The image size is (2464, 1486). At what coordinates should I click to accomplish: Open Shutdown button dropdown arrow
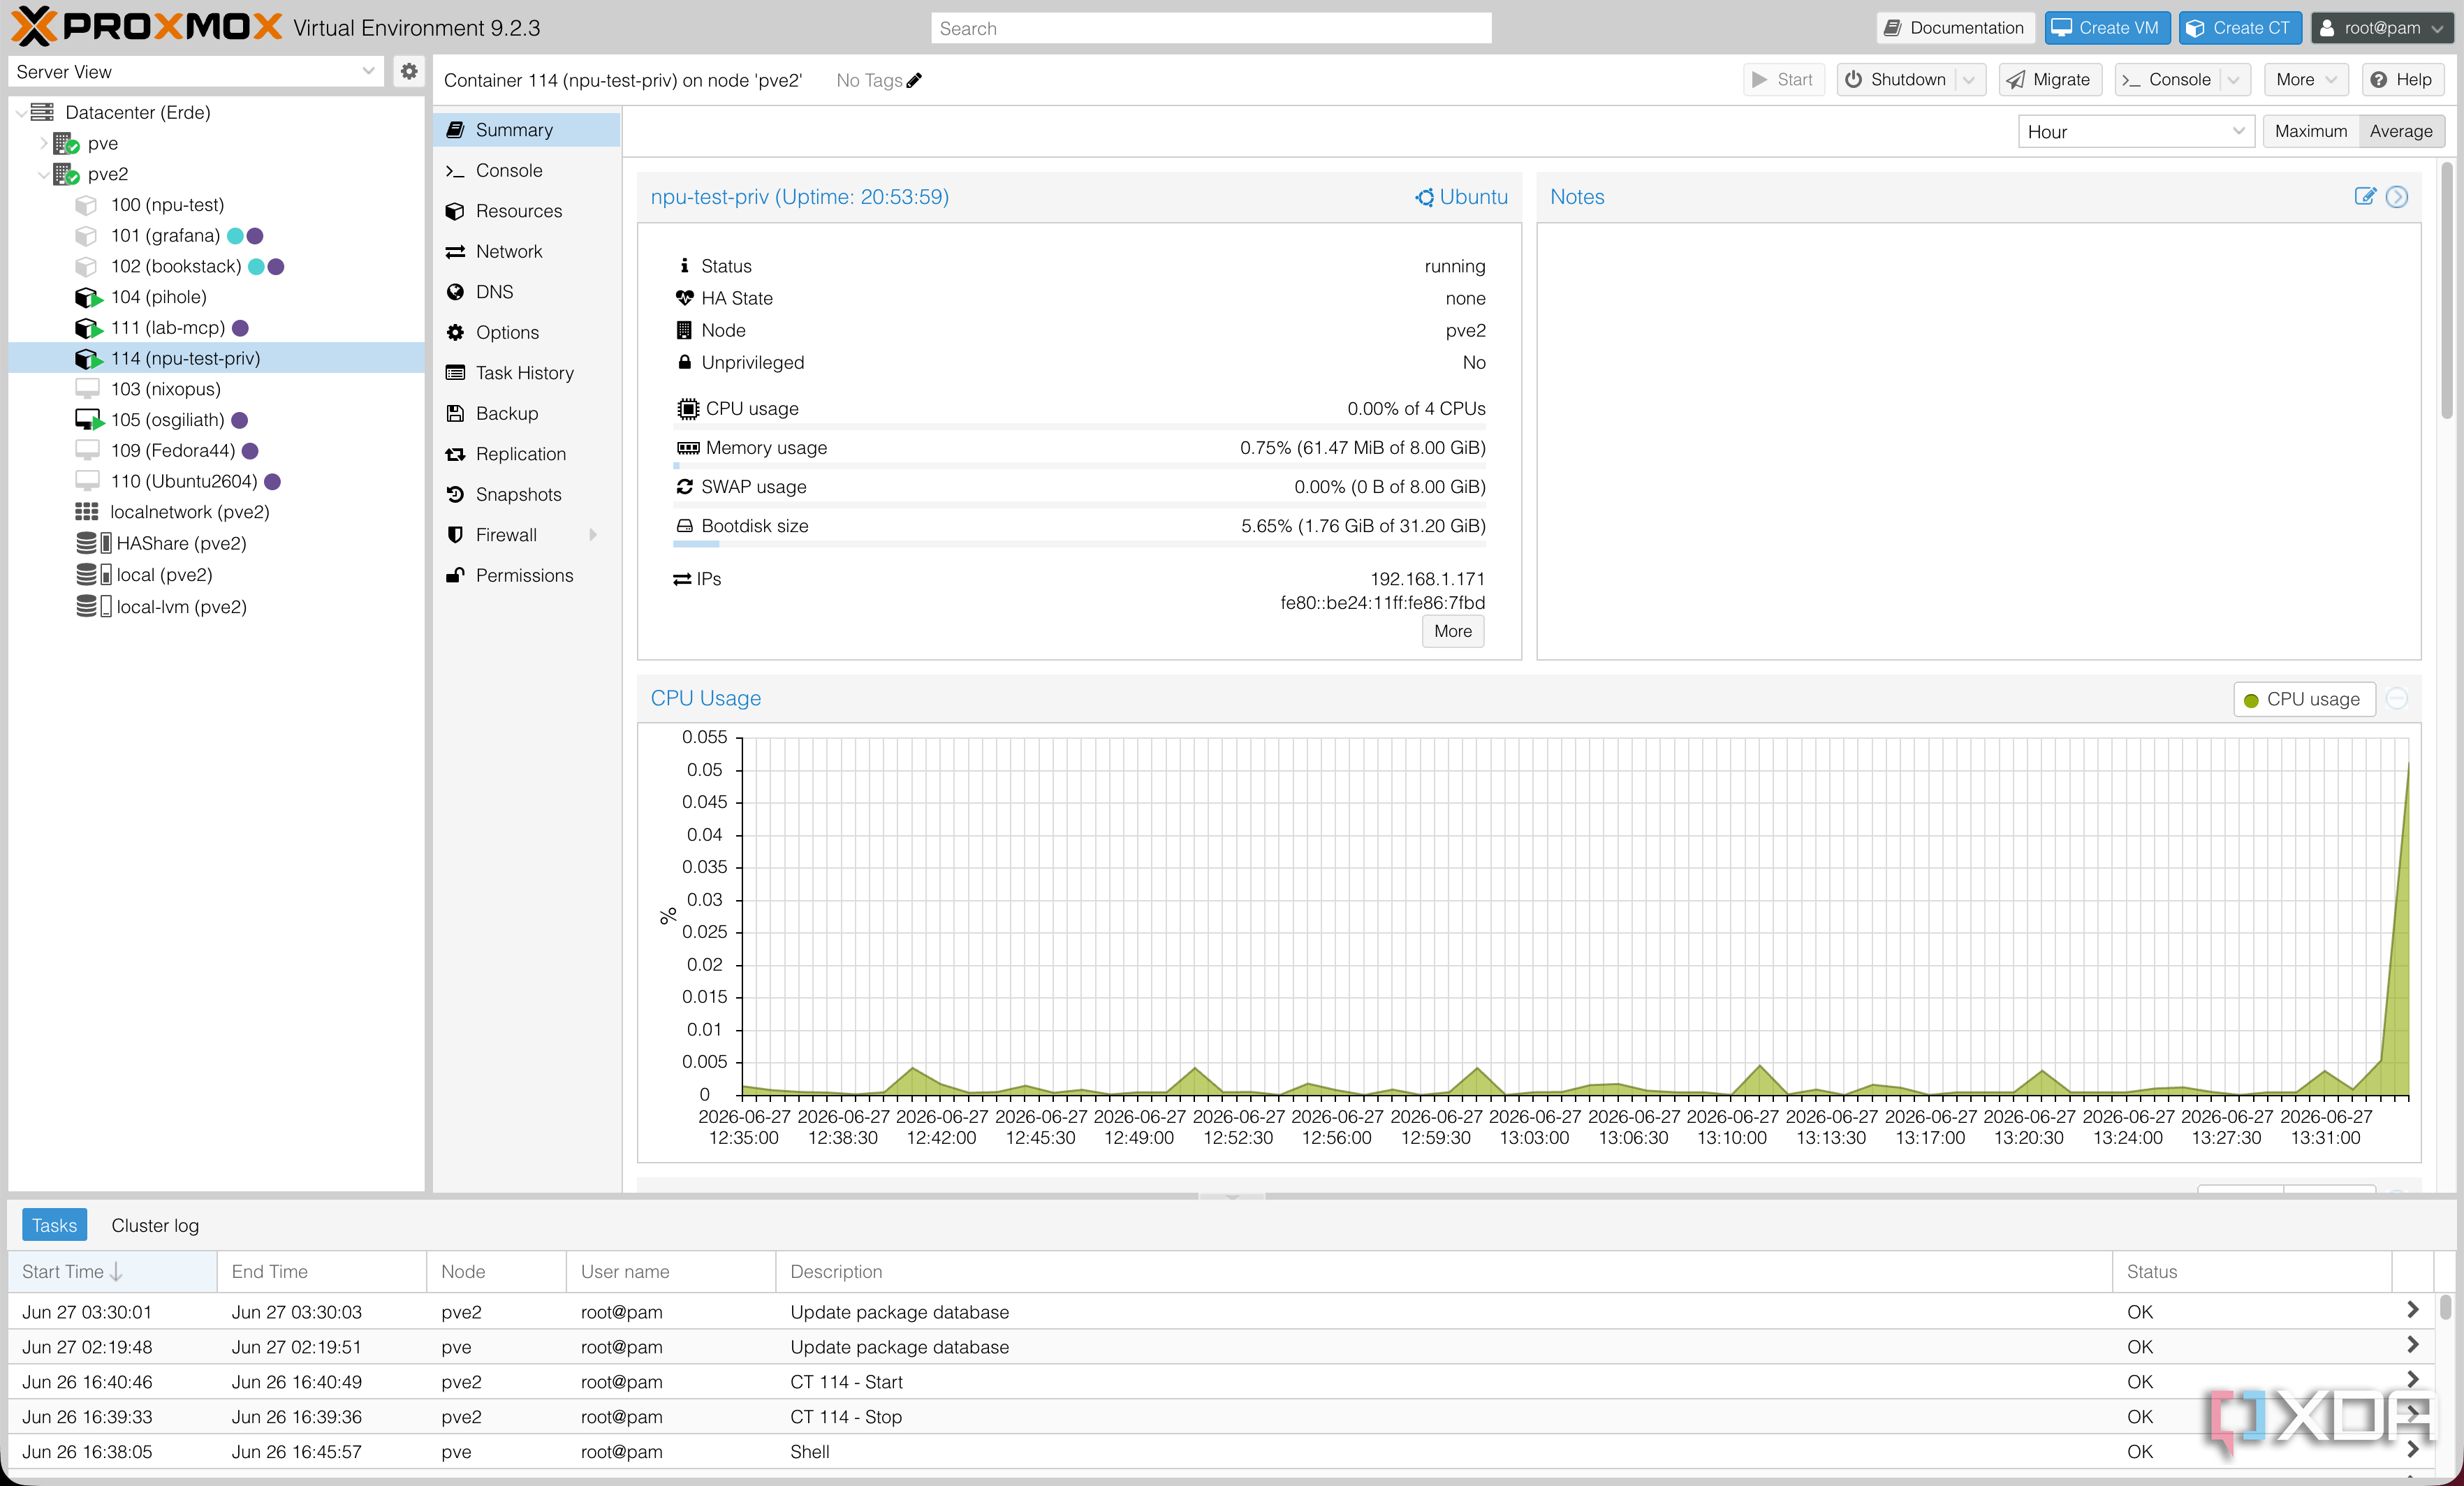pyautogui.click(x=1969, y=79)
